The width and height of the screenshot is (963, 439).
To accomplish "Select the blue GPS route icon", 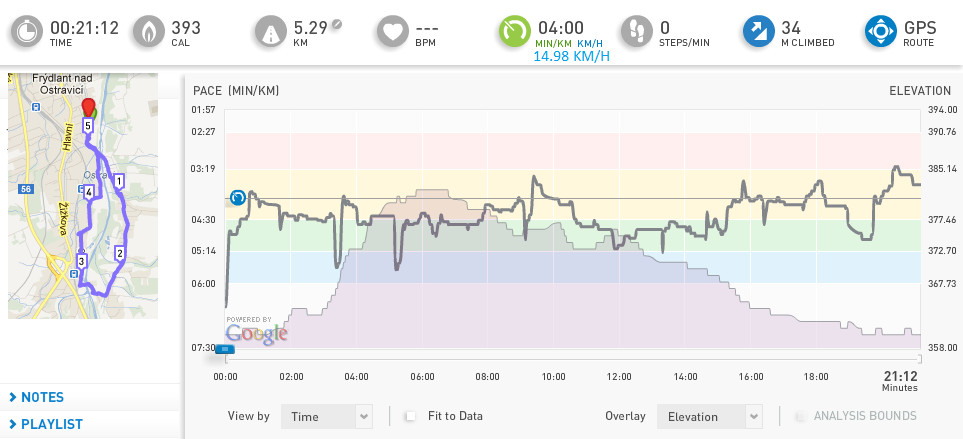I will pos(881,31).
